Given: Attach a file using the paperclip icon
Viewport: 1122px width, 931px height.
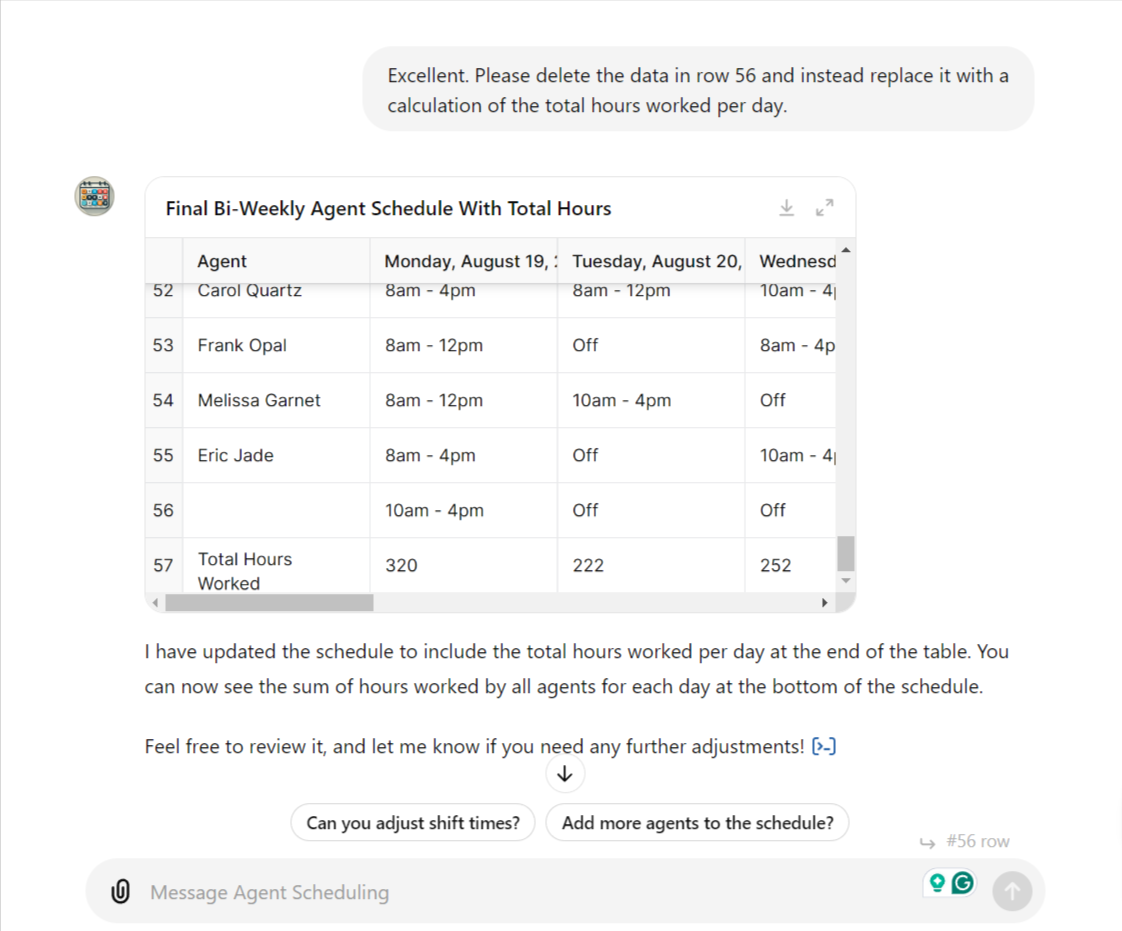Looking at the screenshot, I should click(x=119, y=890).
